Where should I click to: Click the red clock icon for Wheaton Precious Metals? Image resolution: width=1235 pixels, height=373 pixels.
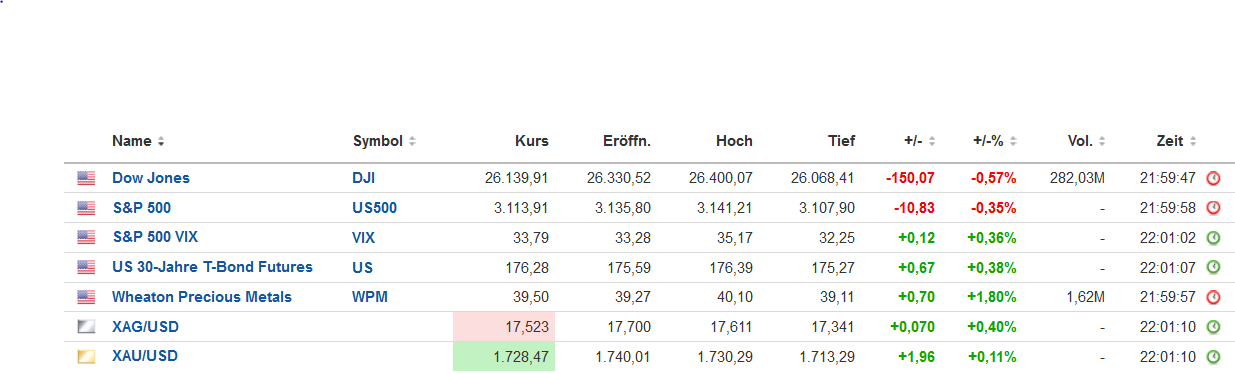pos(1213,297)
